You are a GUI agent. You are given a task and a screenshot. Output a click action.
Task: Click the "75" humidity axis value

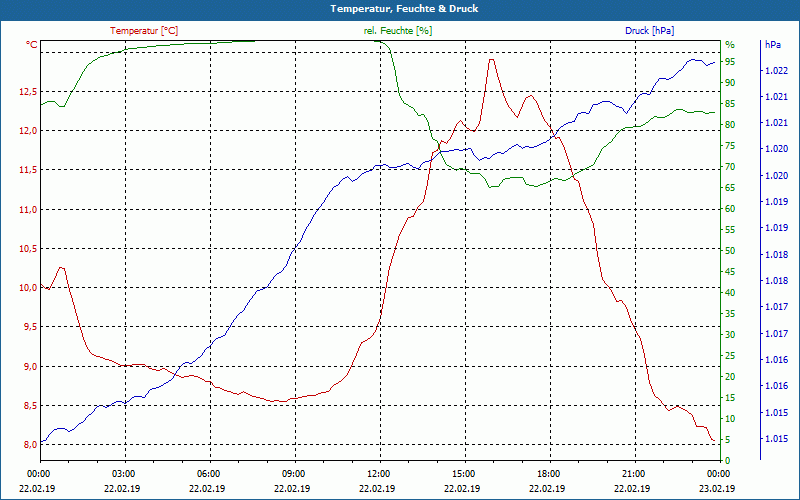pyautogui.click(x=730, y=146)
